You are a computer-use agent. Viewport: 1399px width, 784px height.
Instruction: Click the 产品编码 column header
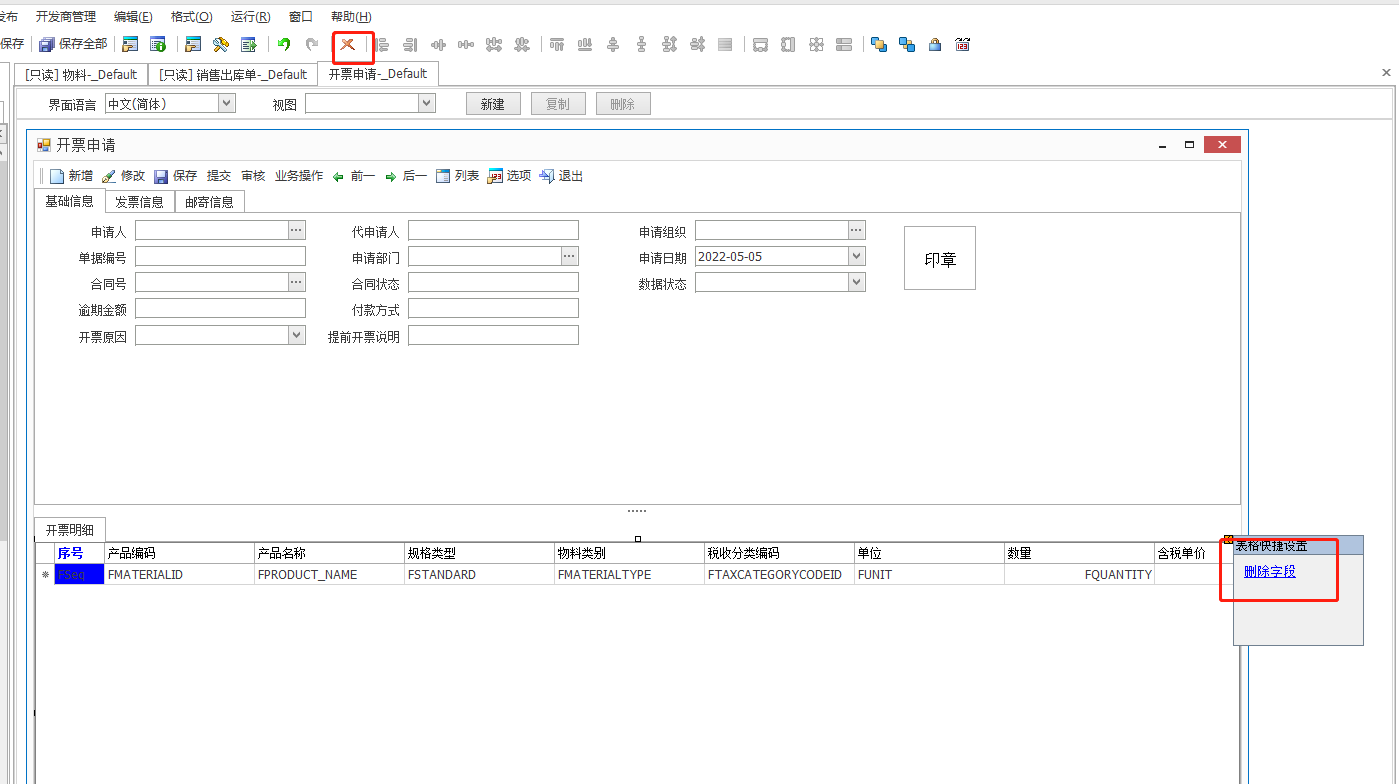click(180, 553)
